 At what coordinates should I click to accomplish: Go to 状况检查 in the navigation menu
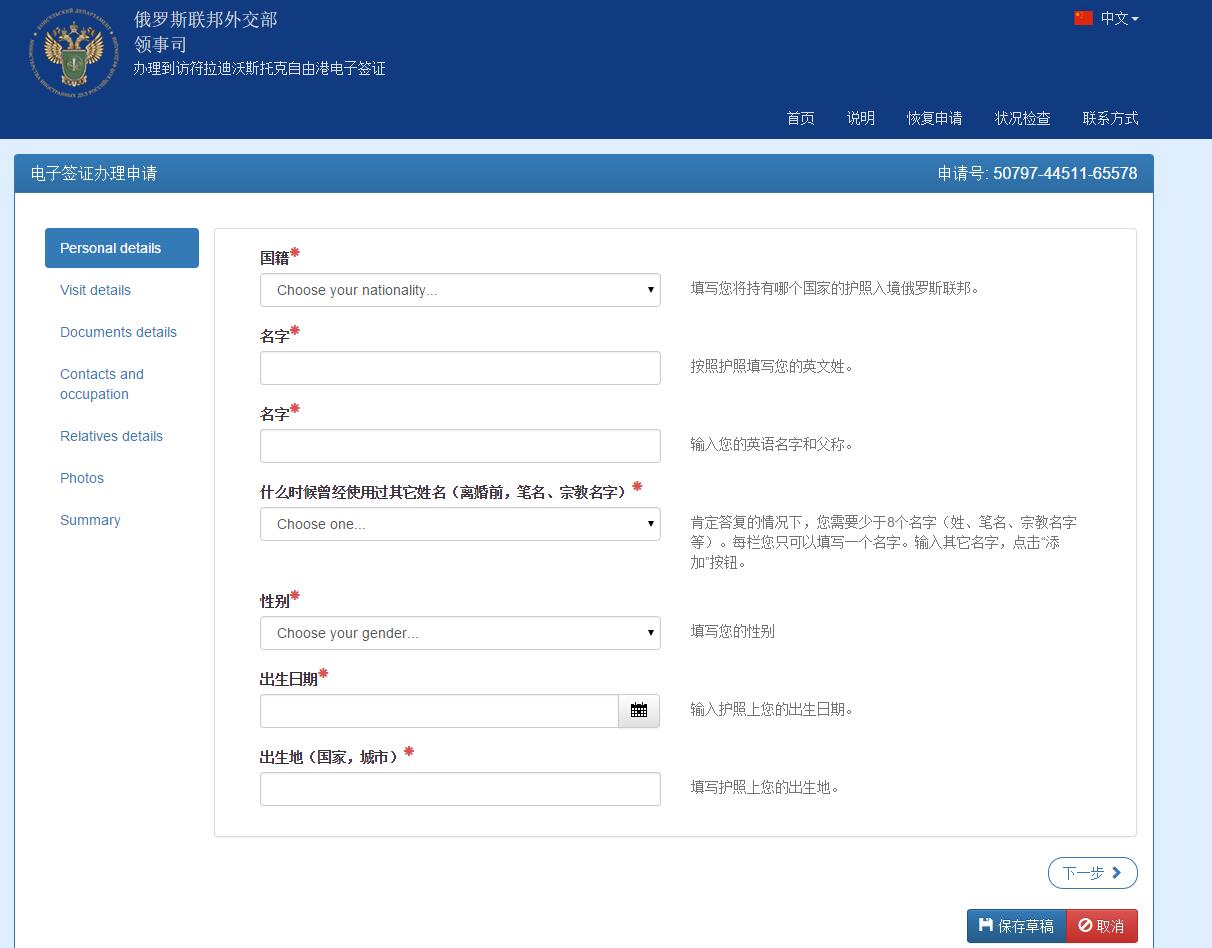[1022, 118]
